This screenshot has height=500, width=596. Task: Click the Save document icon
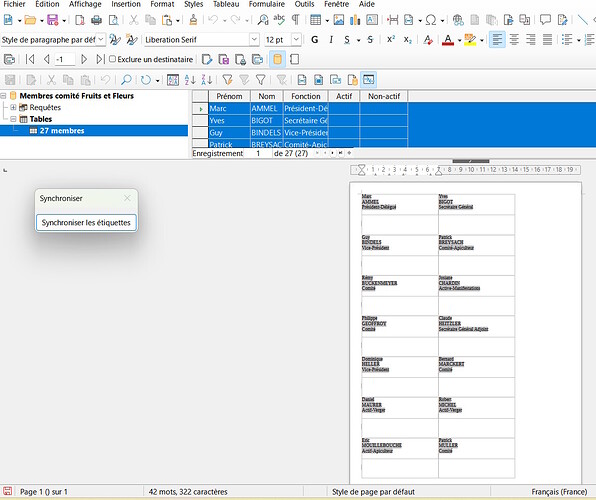click(x=52, y=20)
